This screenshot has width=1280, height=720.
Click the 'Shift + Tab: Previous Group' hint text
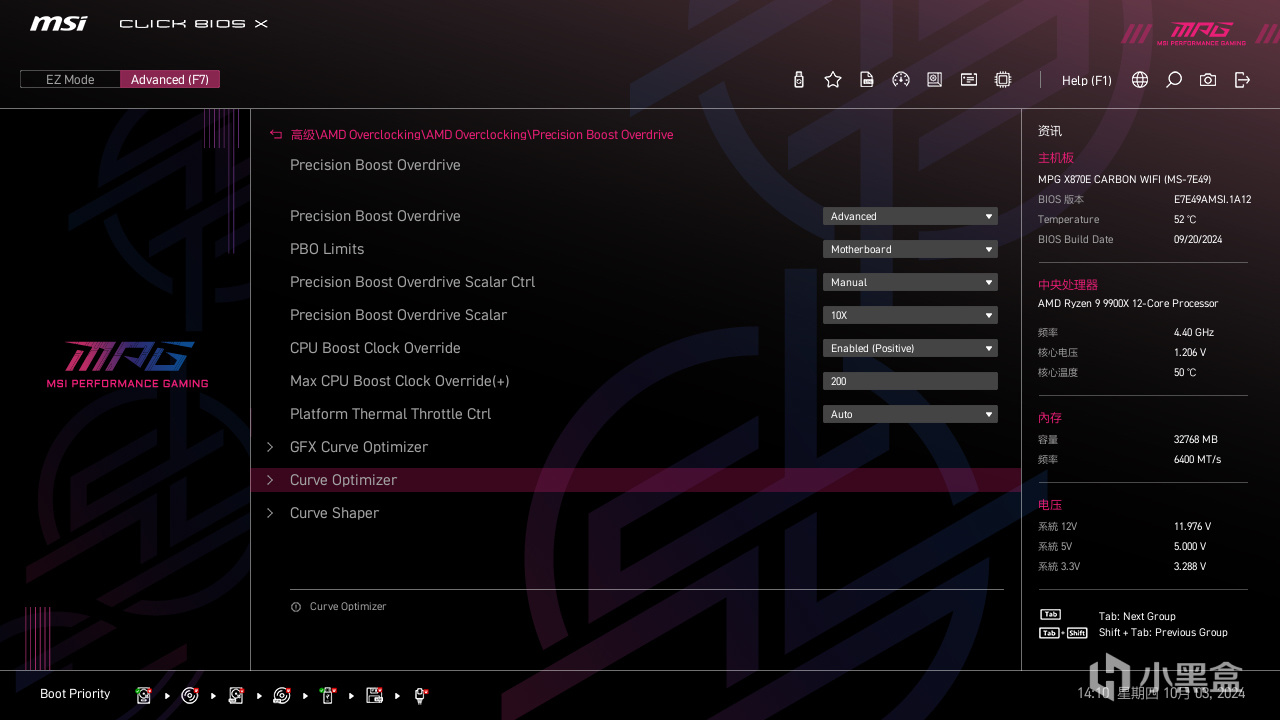[1163, 633]
